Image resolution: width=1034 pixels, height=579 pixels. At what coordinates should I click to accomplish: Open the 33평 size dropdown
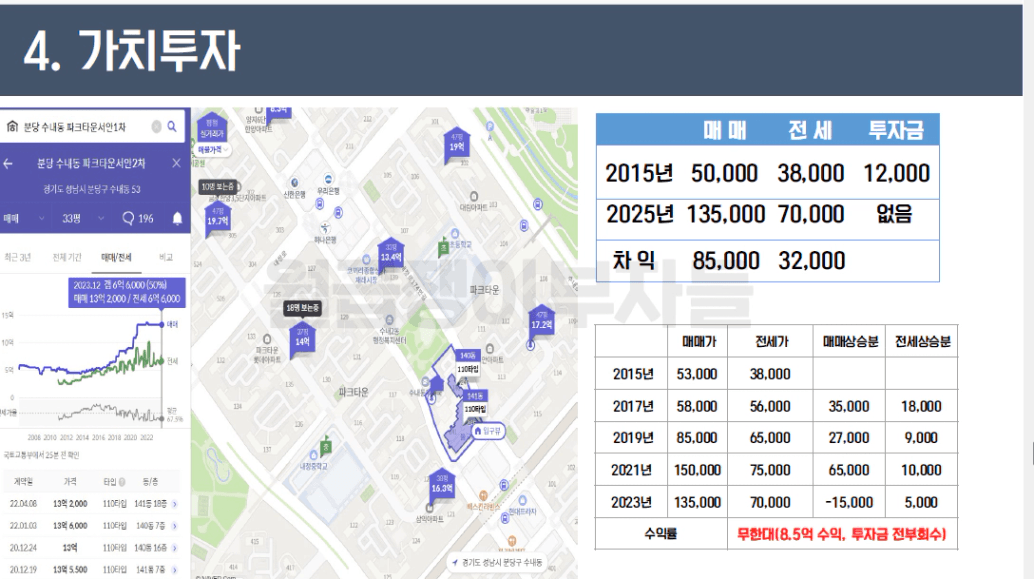coord(83,218)
